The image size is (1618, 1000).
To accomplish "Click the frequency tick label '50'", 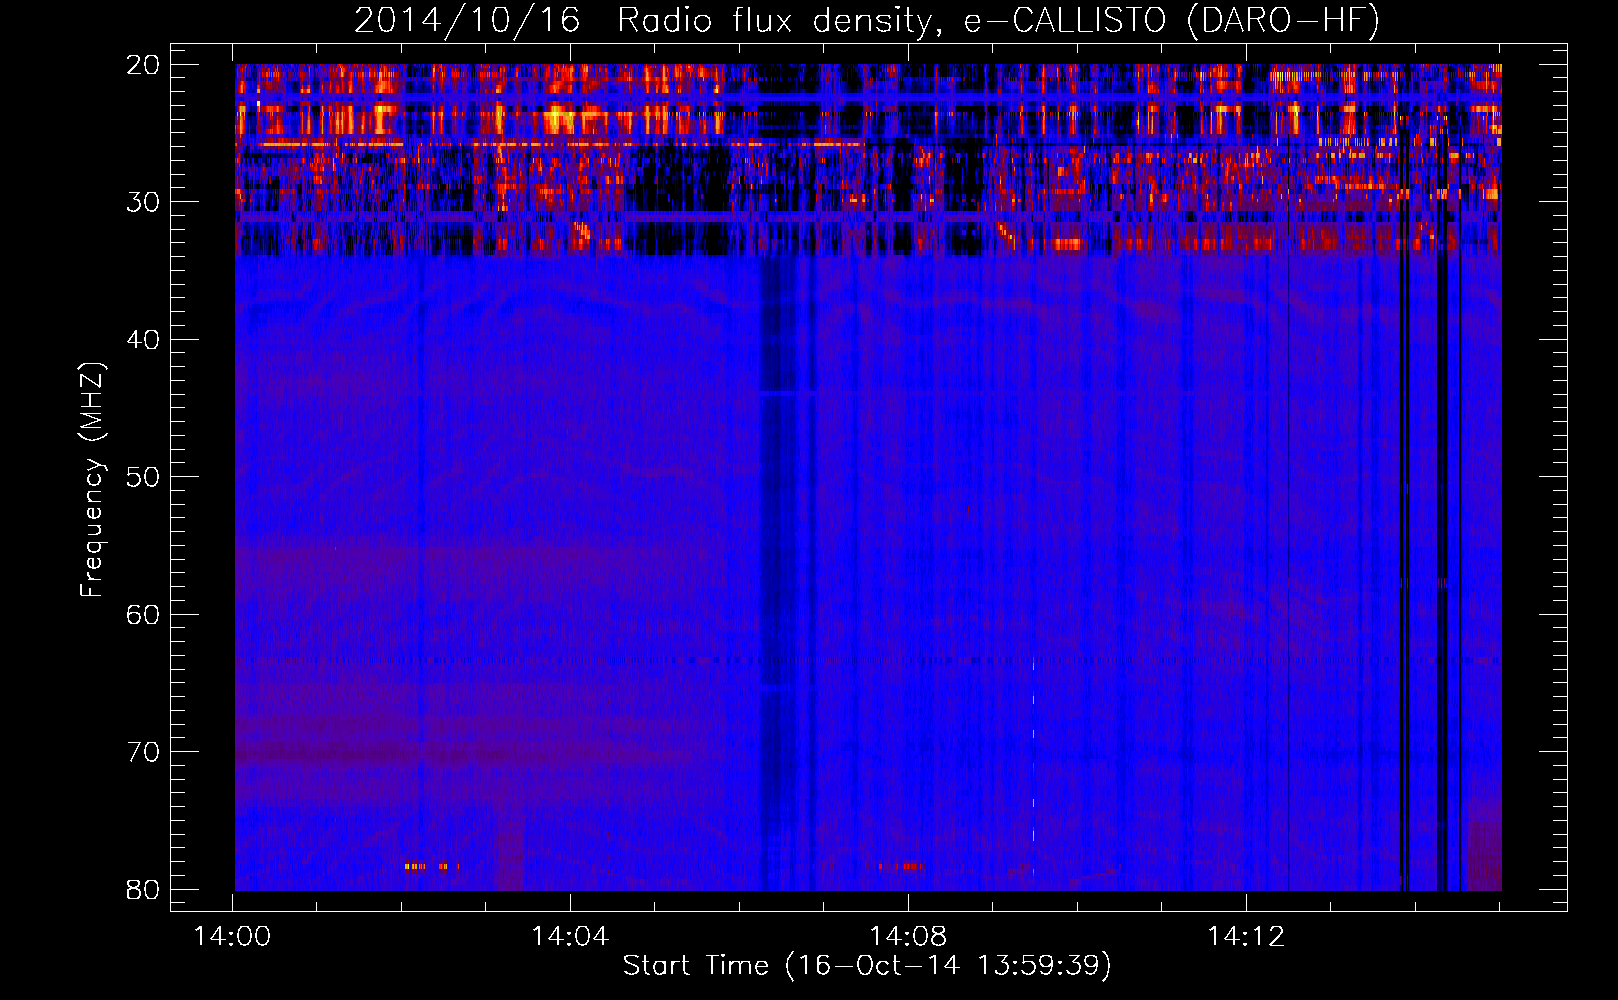I will 144,477.
